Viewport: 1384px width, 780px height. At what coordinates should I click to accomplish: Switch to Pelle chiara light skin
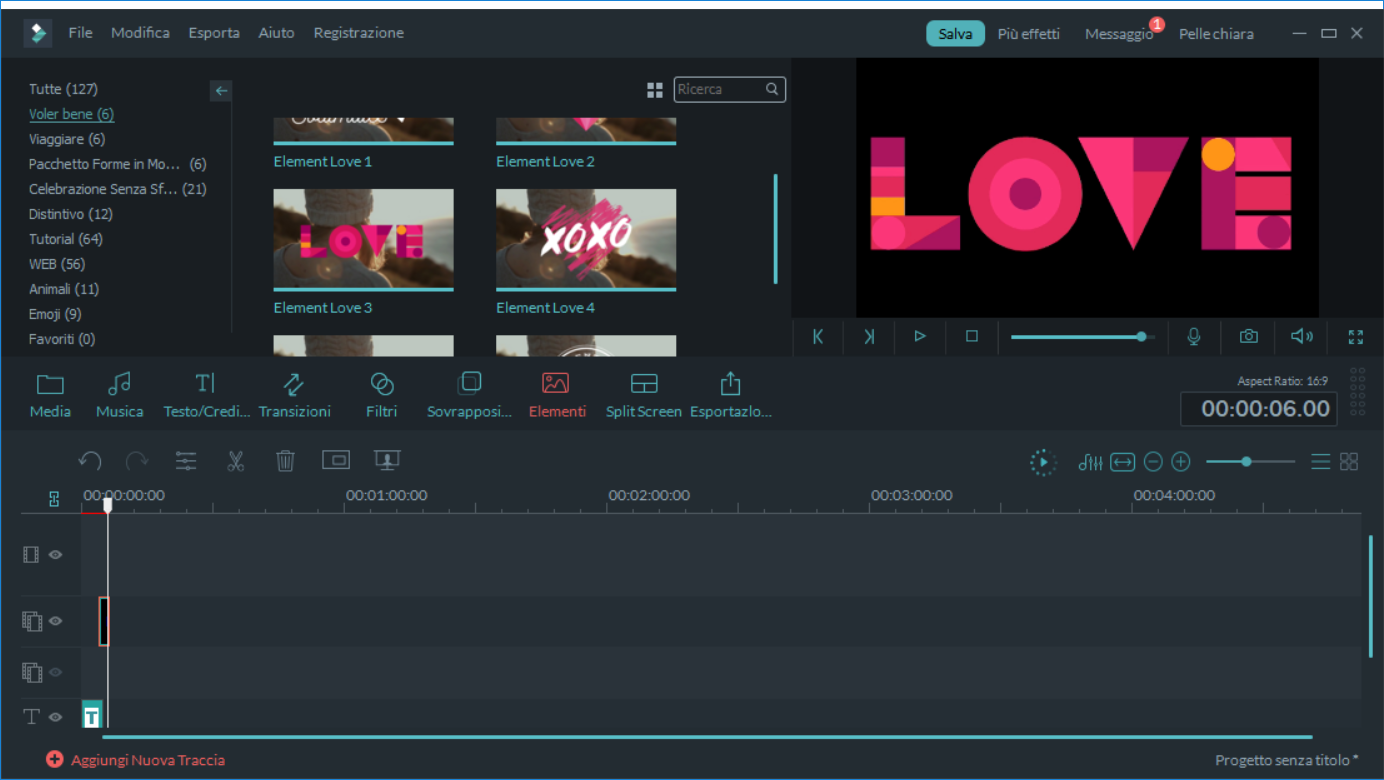(1216, 34)
